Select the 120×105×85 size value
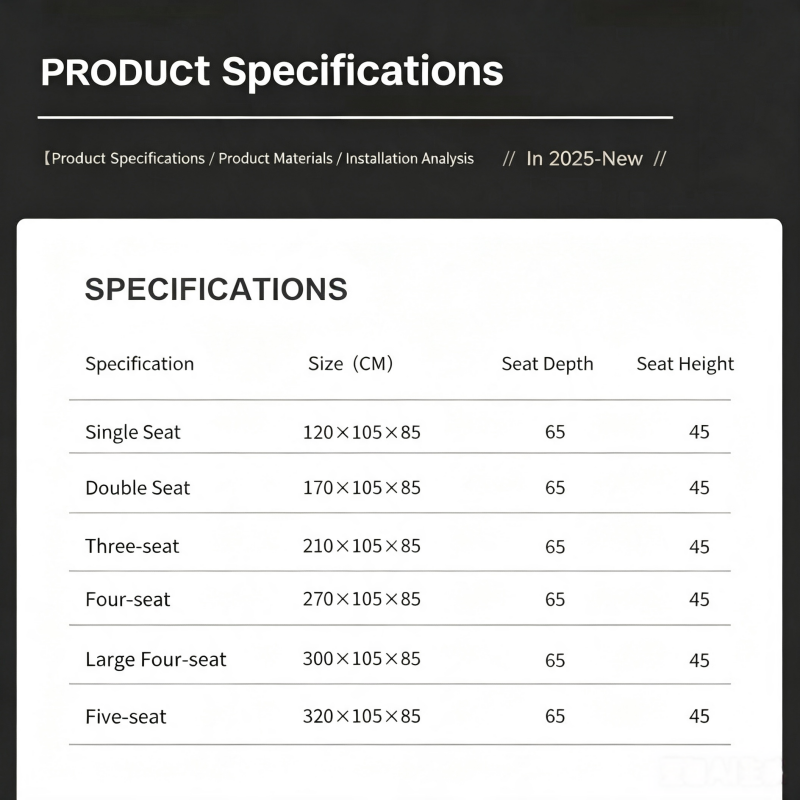This screenshot has width=800, height=800. pos(362,433)
